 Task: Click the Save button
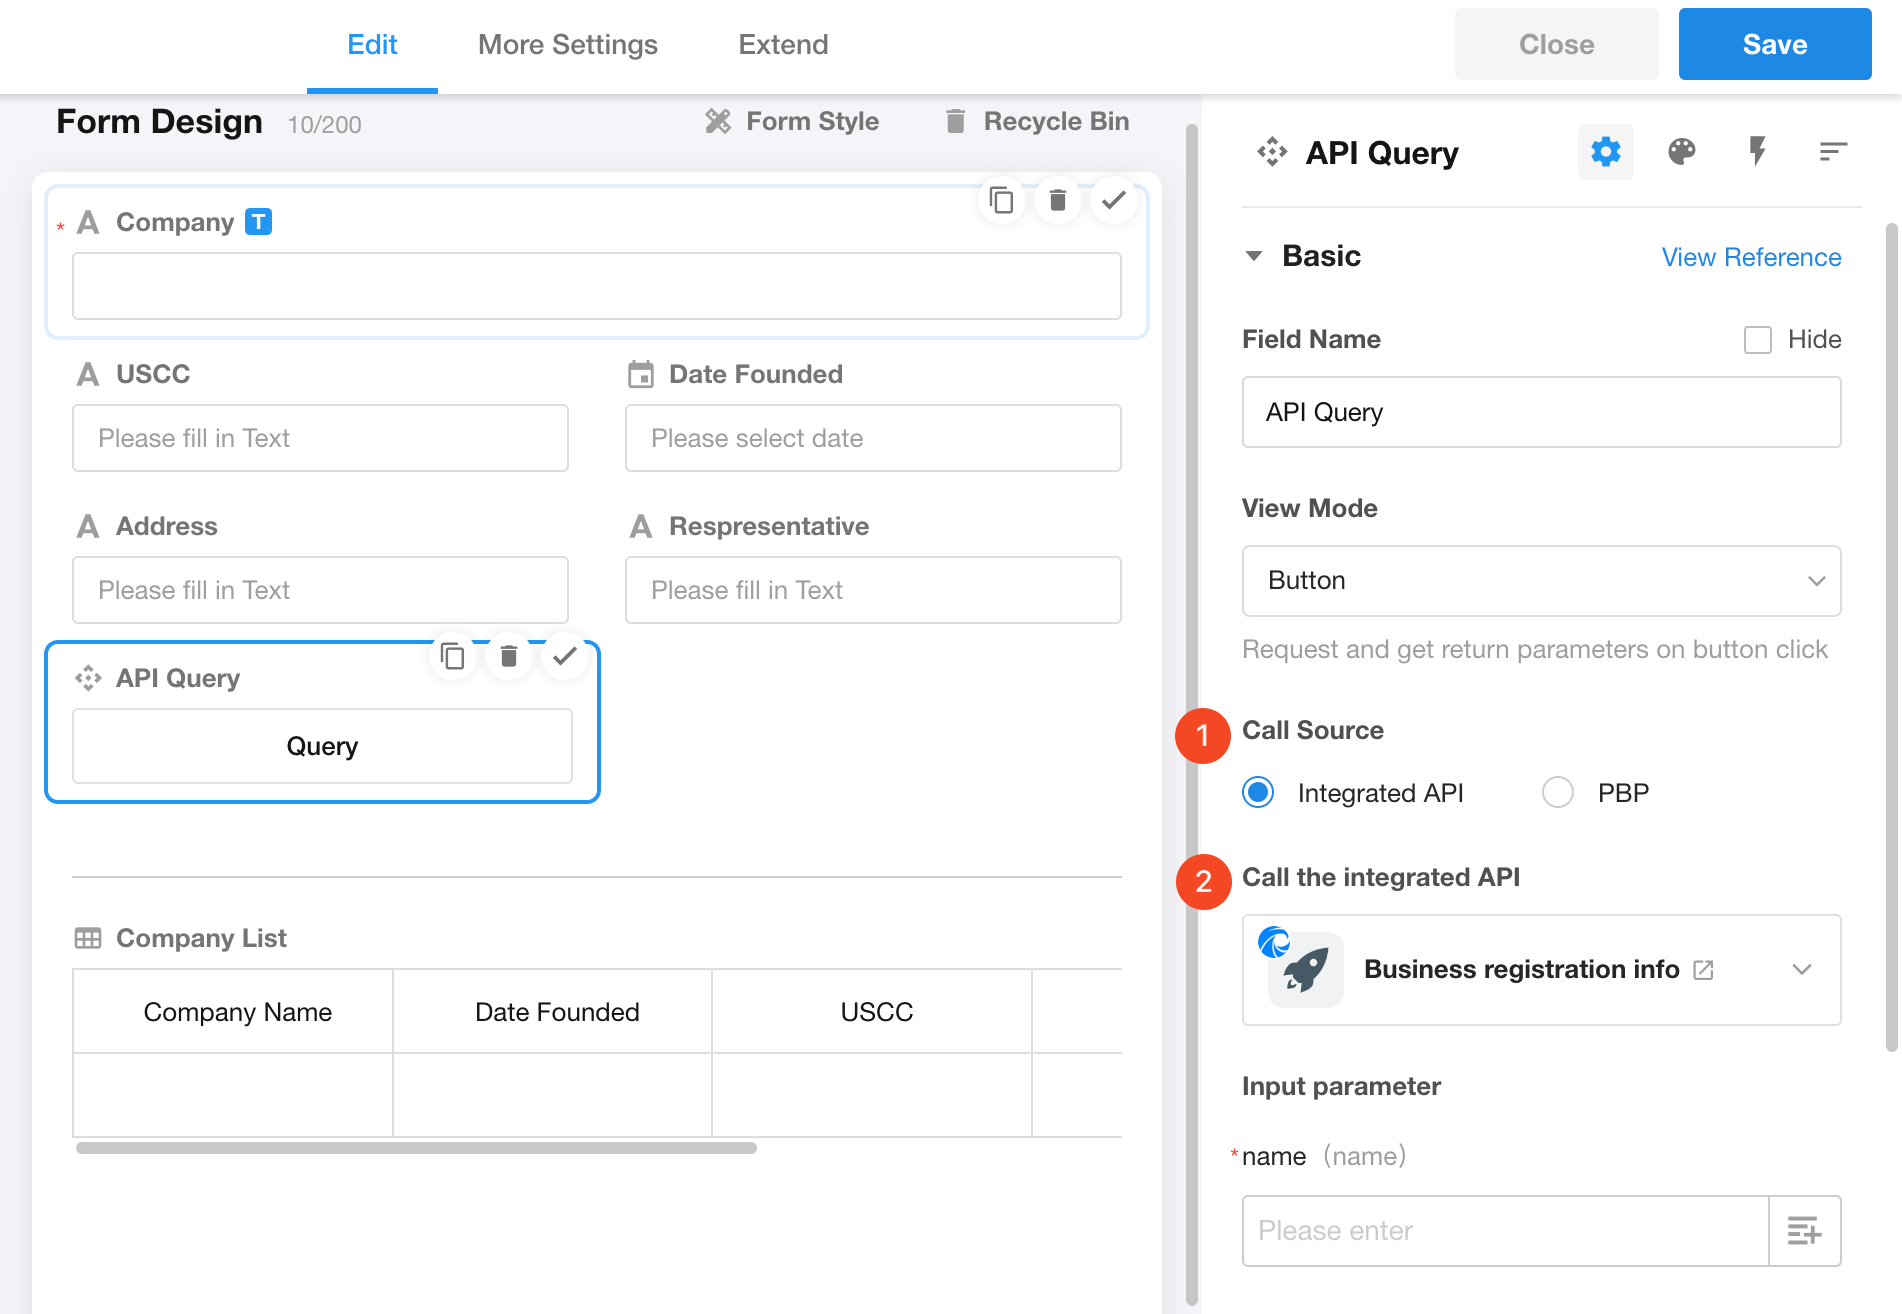coord(1774,45)
